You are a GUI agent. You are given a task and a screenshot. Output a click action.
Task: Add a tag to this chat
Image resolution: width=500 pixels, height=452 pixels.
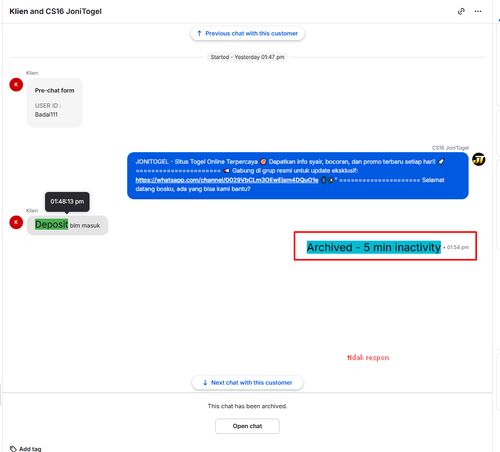(26, 449)
